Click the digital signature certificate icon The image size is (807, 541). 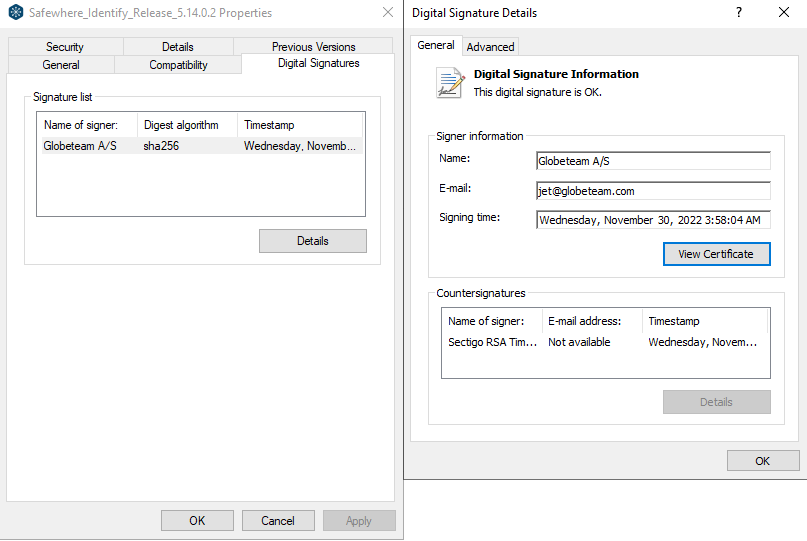(x=450, y=83)
